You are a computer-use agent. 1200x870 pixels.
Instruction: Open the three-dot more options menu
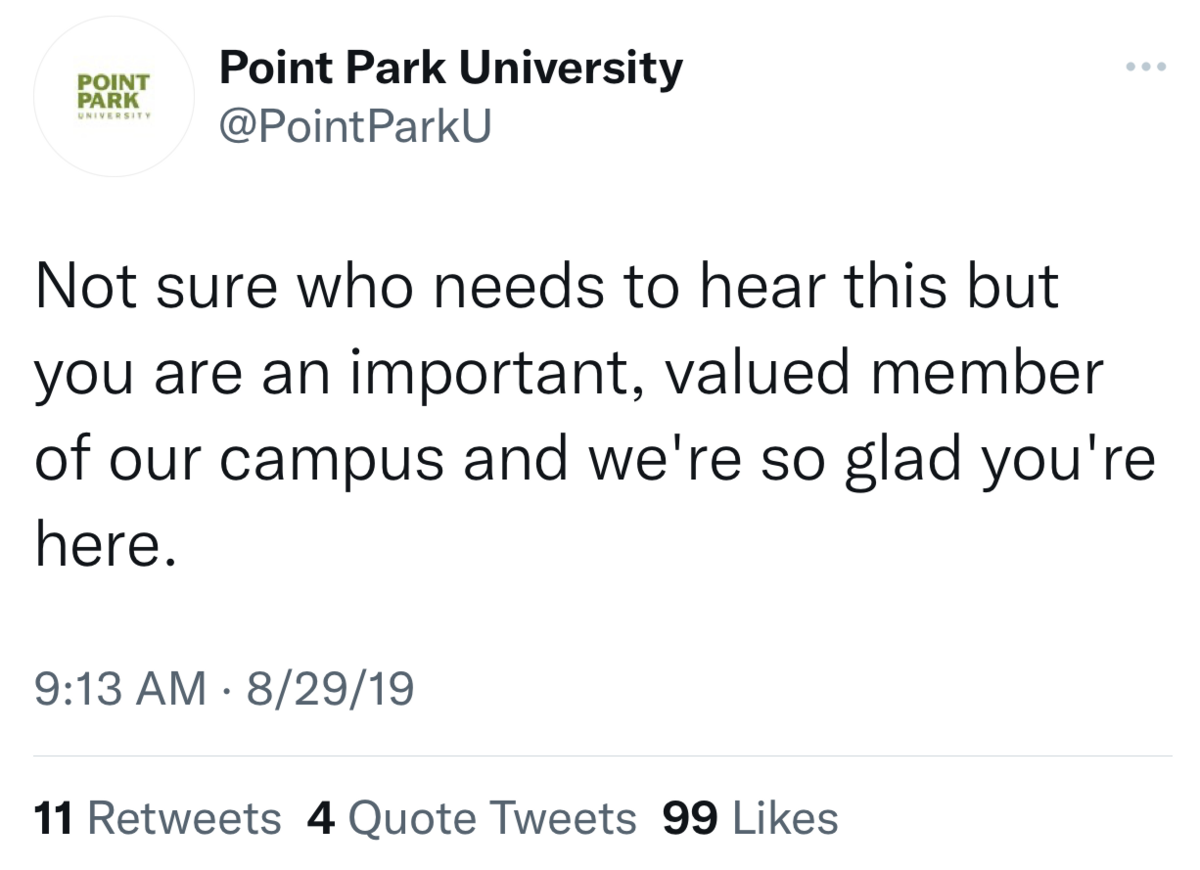point(1145,68)
